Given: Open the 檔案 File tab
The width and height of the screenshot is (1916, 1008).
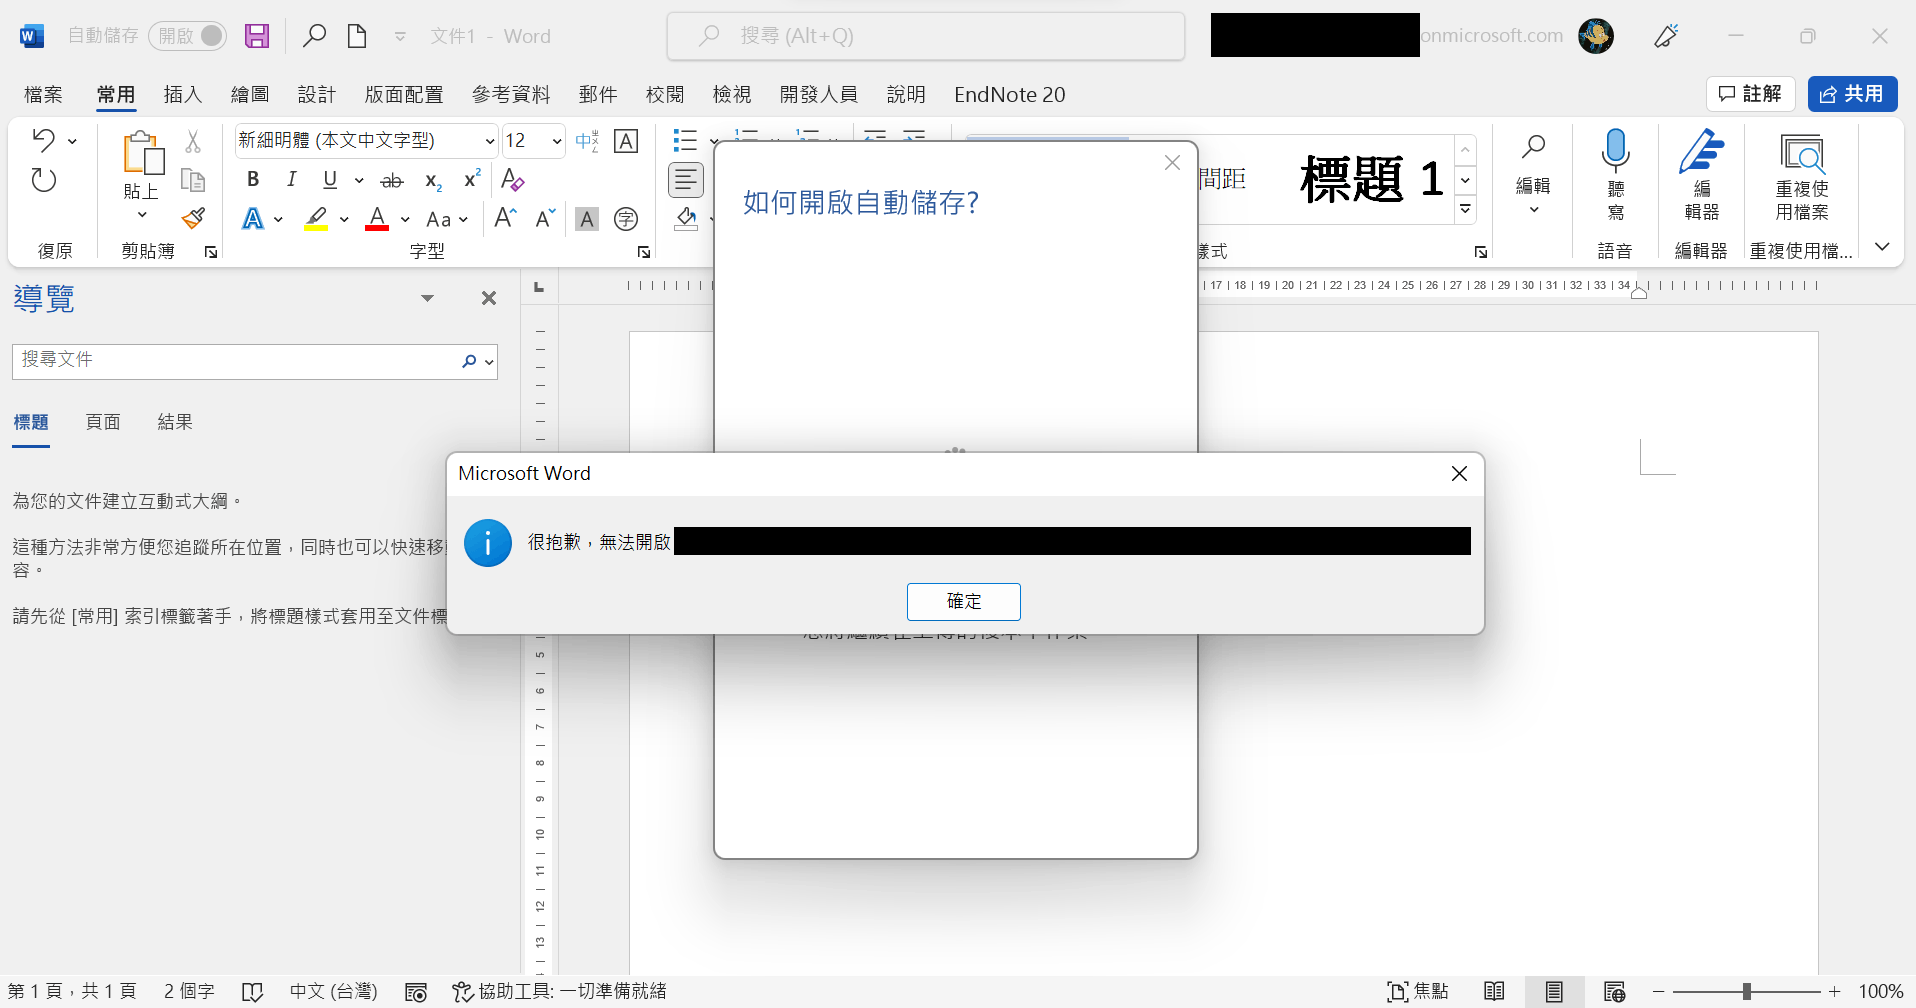Looking at the screenshot, I should coord(43,94).
